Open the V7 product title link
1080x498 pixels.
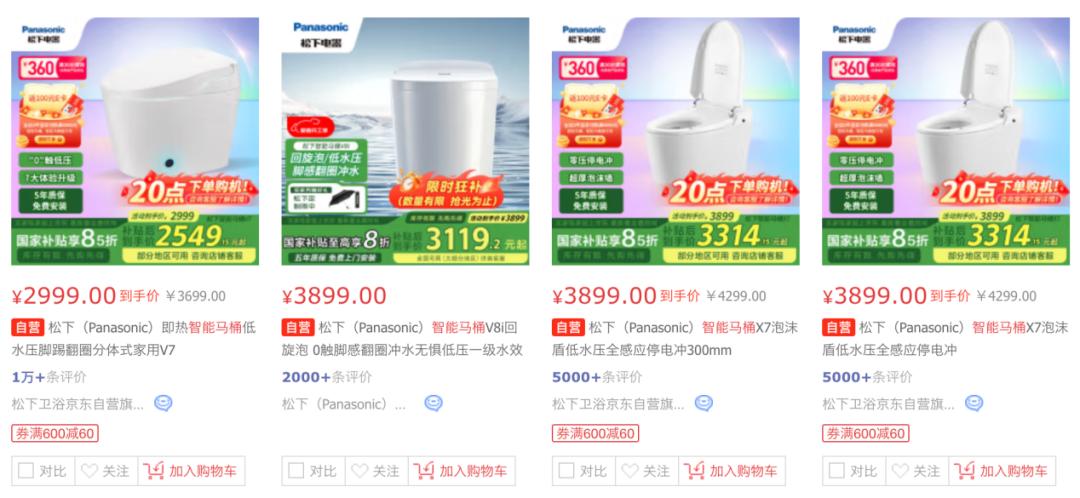tap(134, 339)
